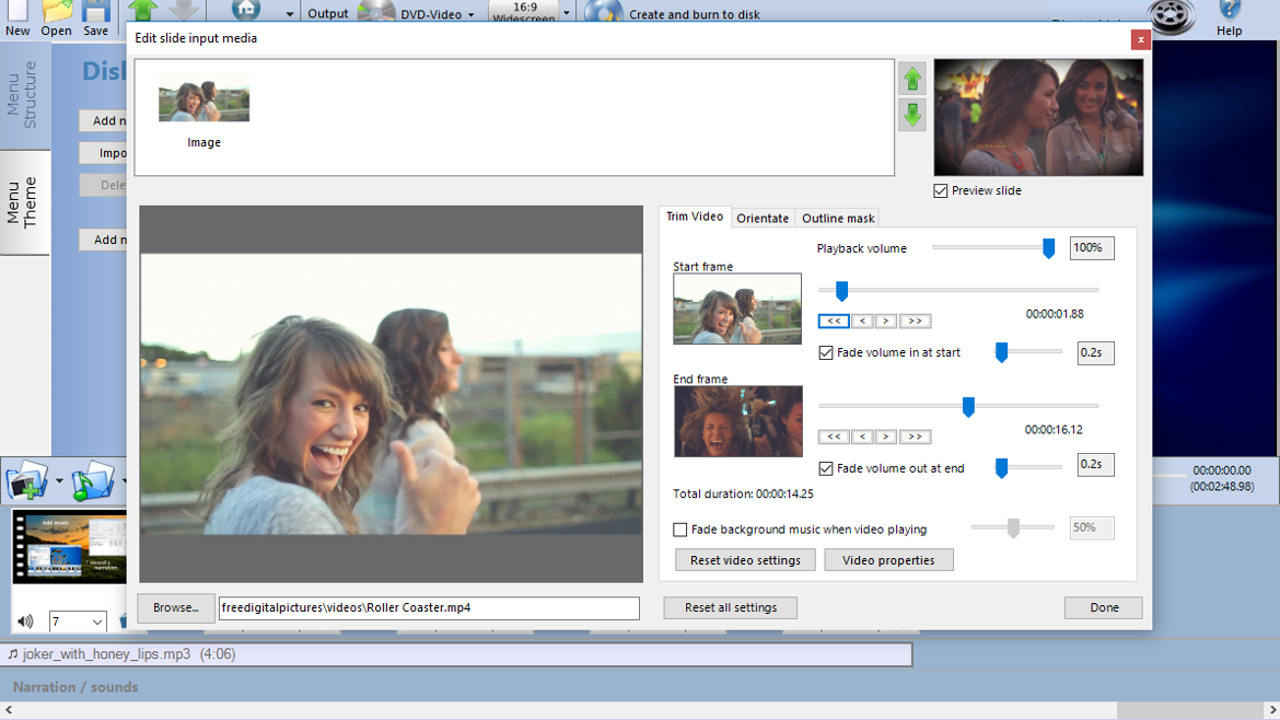This screenshot has width=1280, height=720.
Task: Open the Outline mask tab
Action: tap(837, 218)
